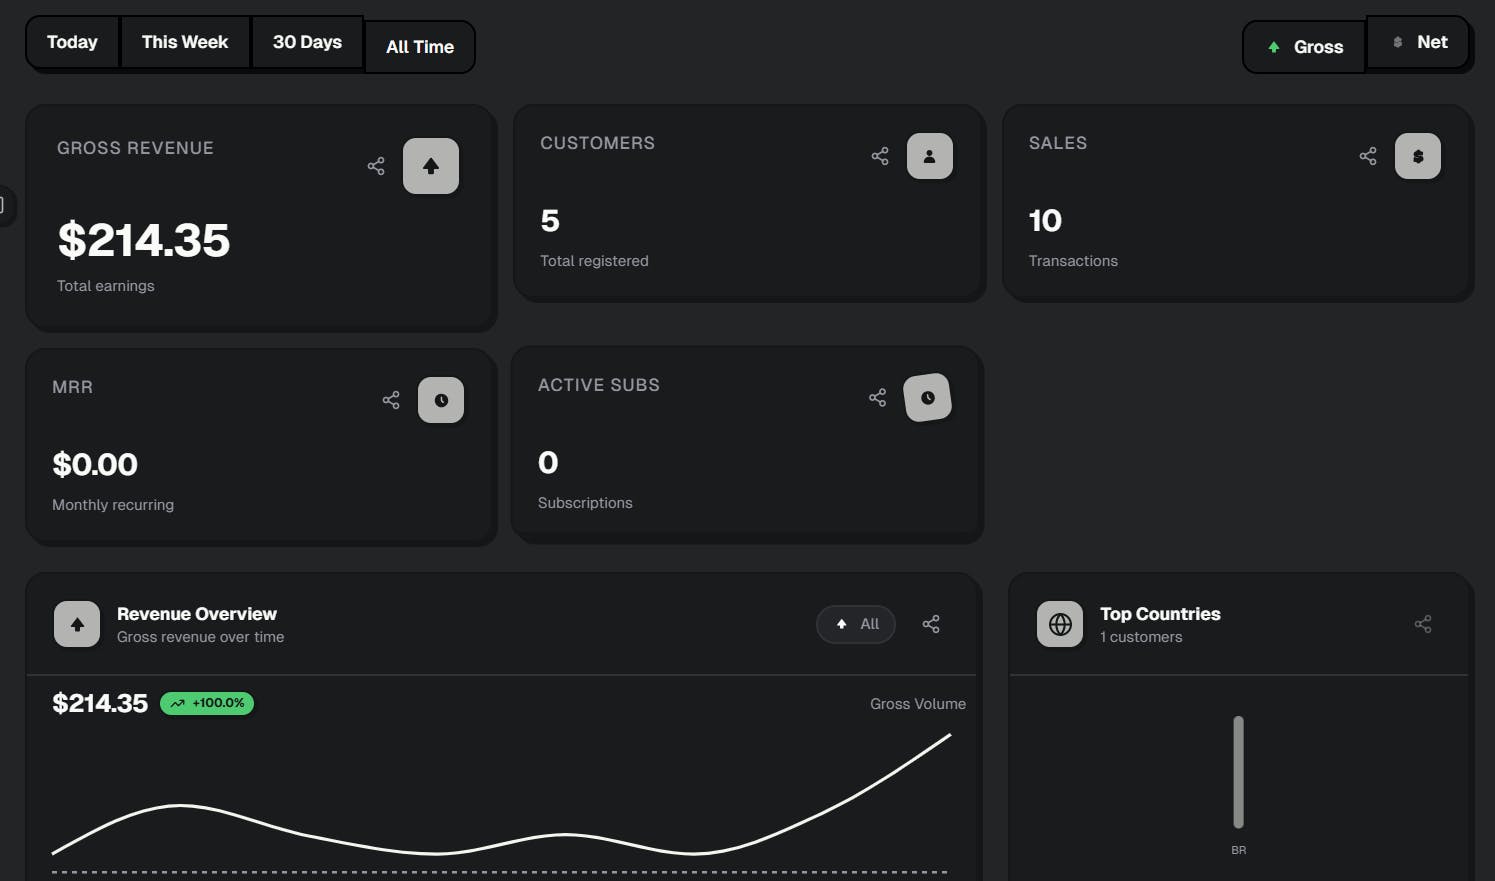Click share icon on Sales card

1368,156
